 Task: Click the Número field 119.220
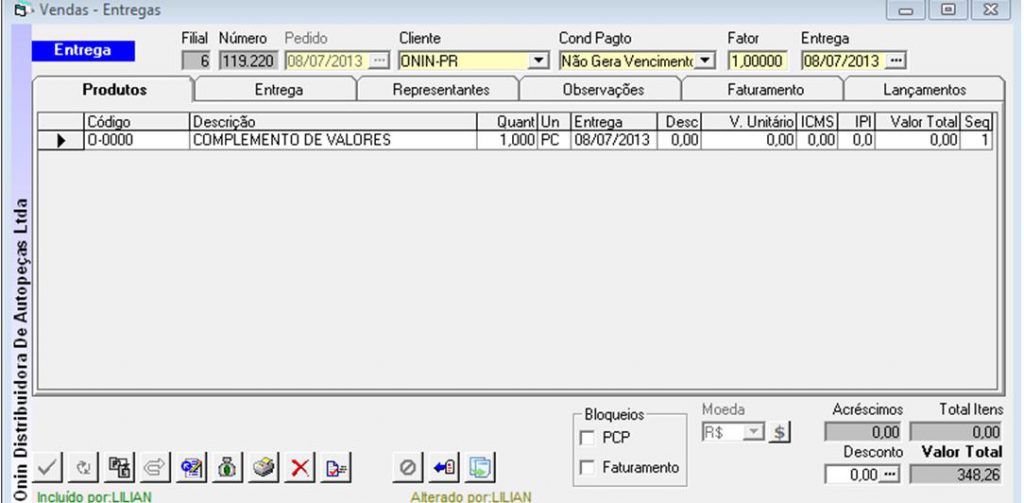pyautogui.click(x=249, y=61)
